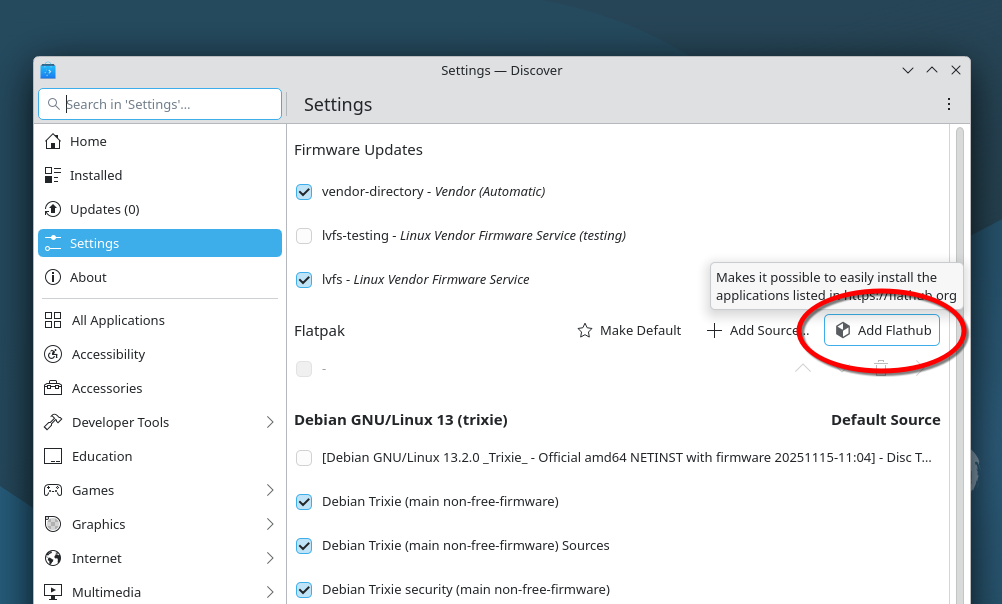1002x604 pixels.
Task: Click the Accessories toolbox icon
Action: click(x=53, y=388)
